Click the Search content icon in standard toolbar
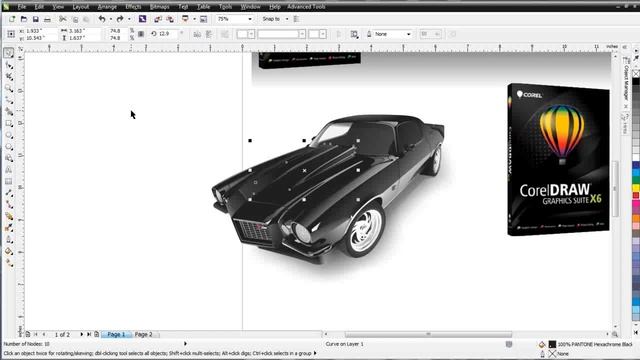The height and width of the screenshot is (360, 640). [142, 19]
